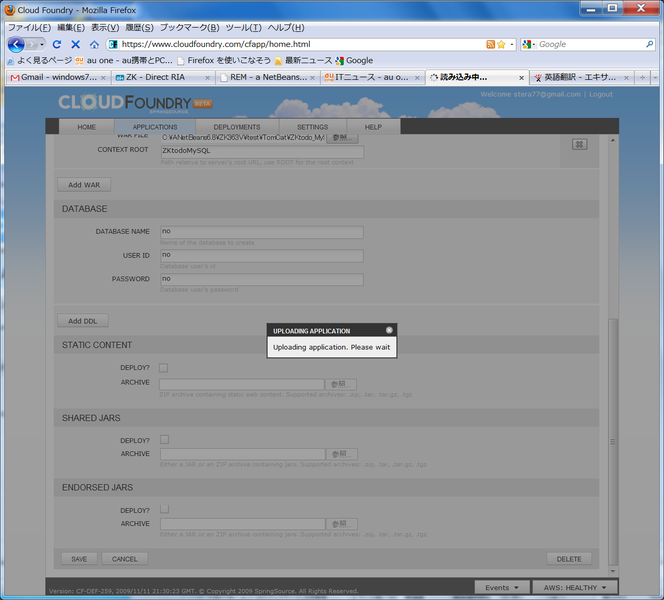Open the 履歴(S) menu
This screenshot has height=600, width=664.
pyautogui.click(x=139, y=28)
